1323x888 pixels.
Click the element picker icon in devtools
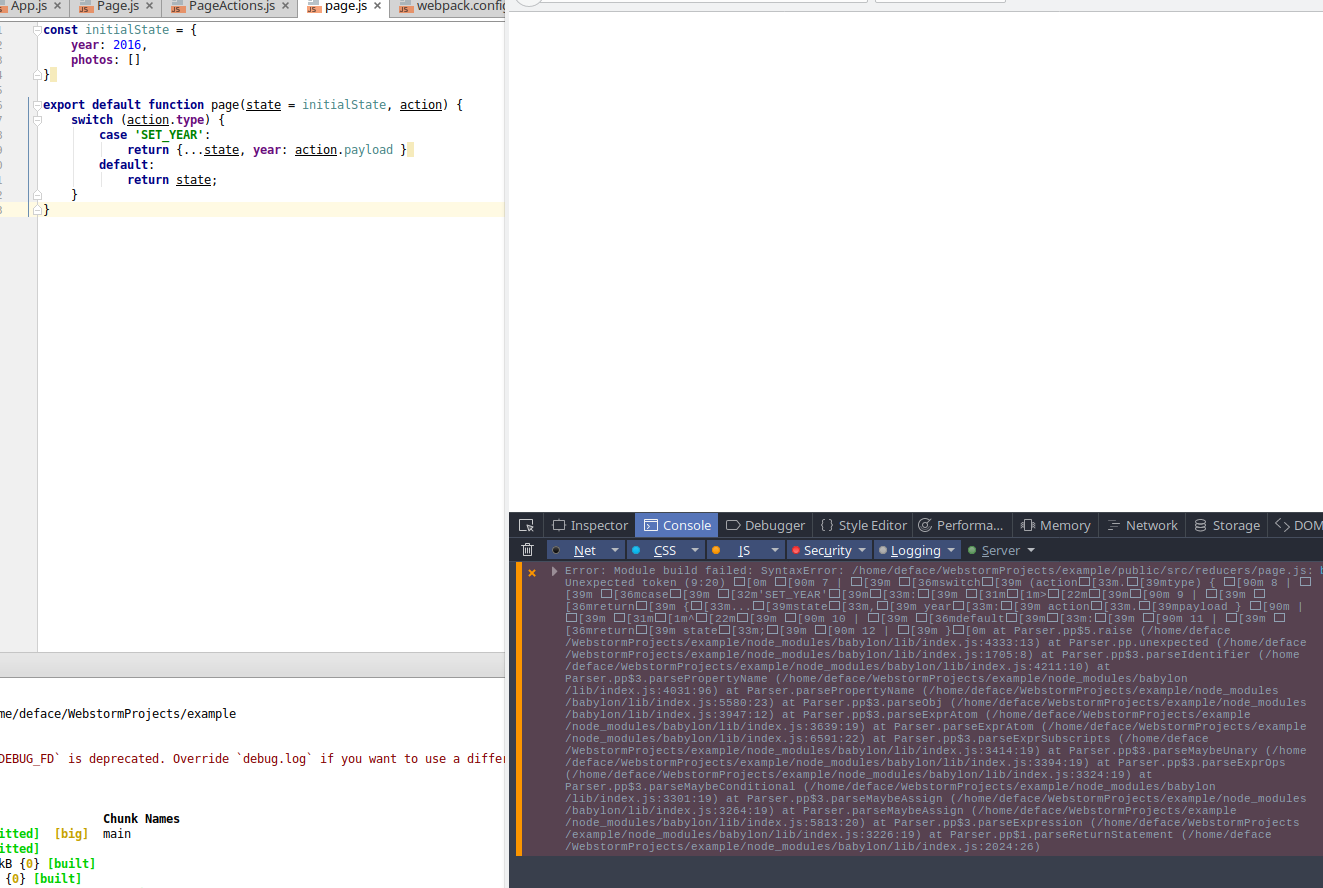[526, 525]
